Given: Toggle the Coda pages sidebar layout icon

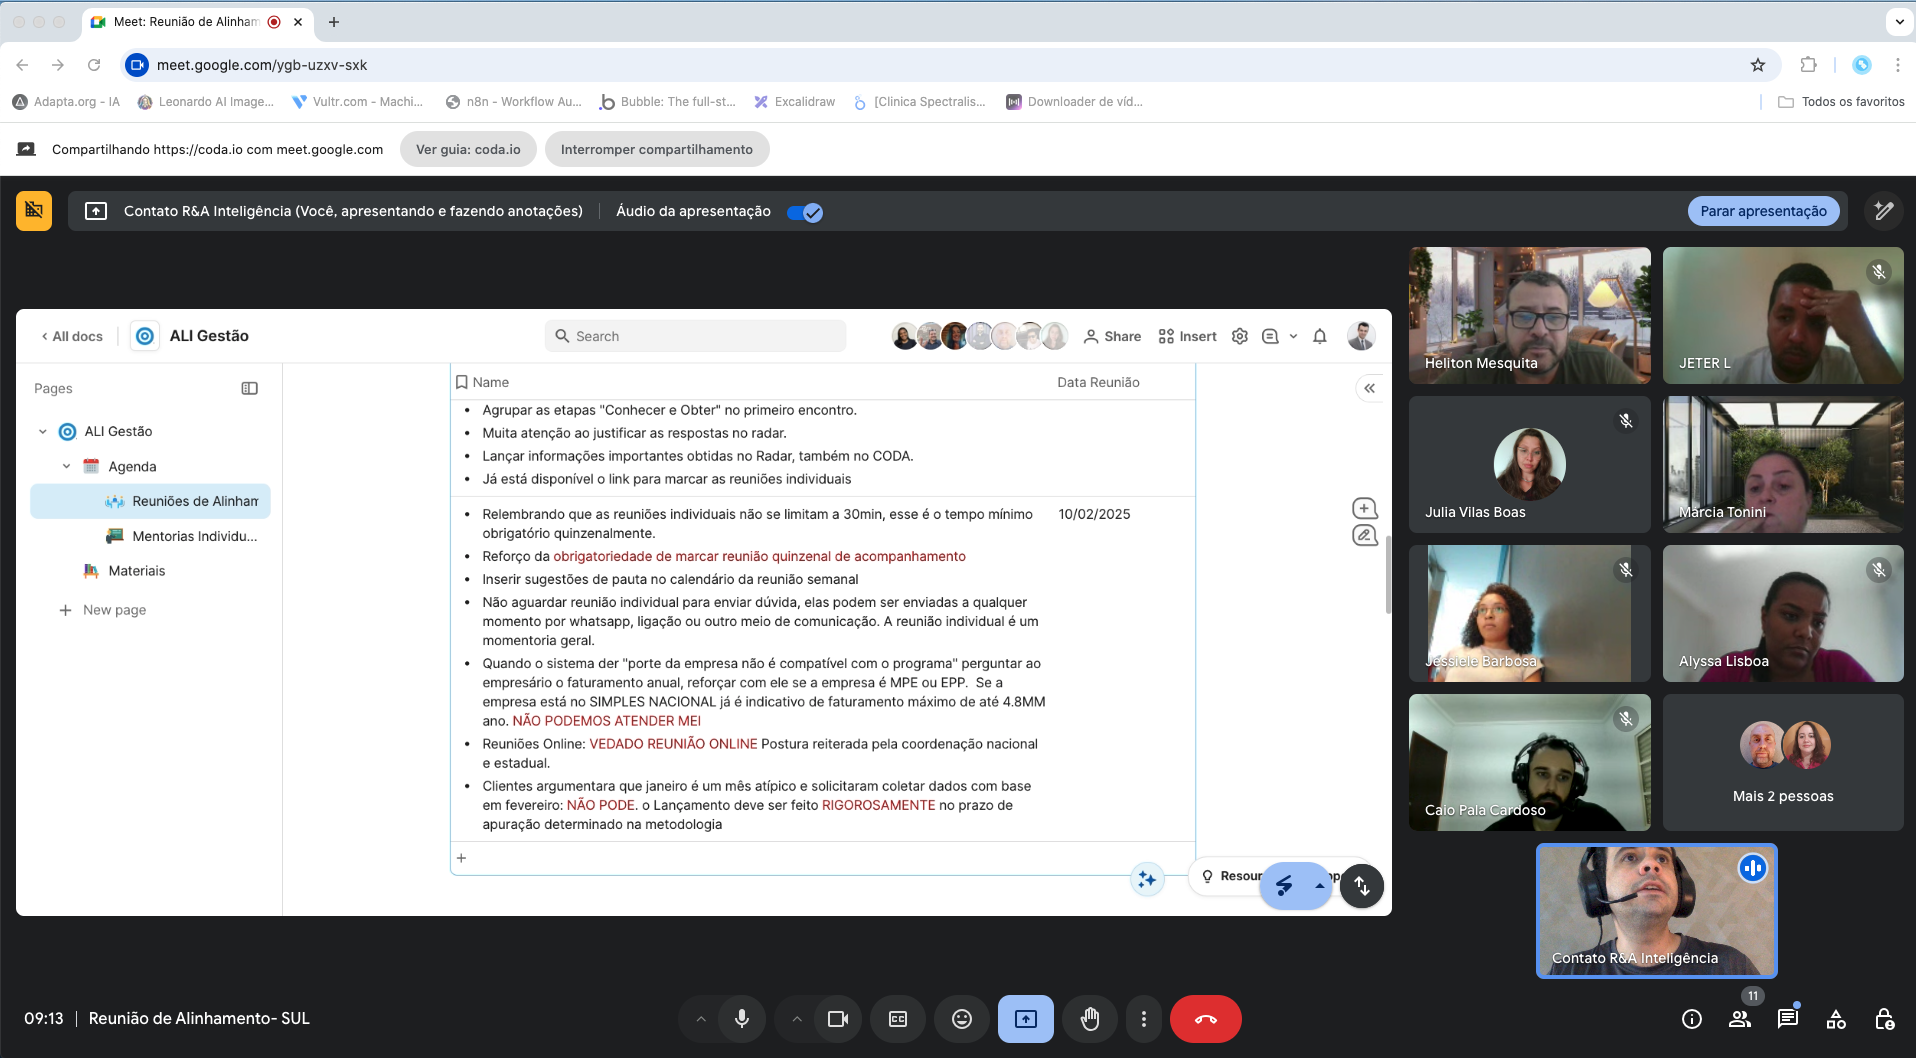Looking at the screenshot, I should (x=250, y=388).
